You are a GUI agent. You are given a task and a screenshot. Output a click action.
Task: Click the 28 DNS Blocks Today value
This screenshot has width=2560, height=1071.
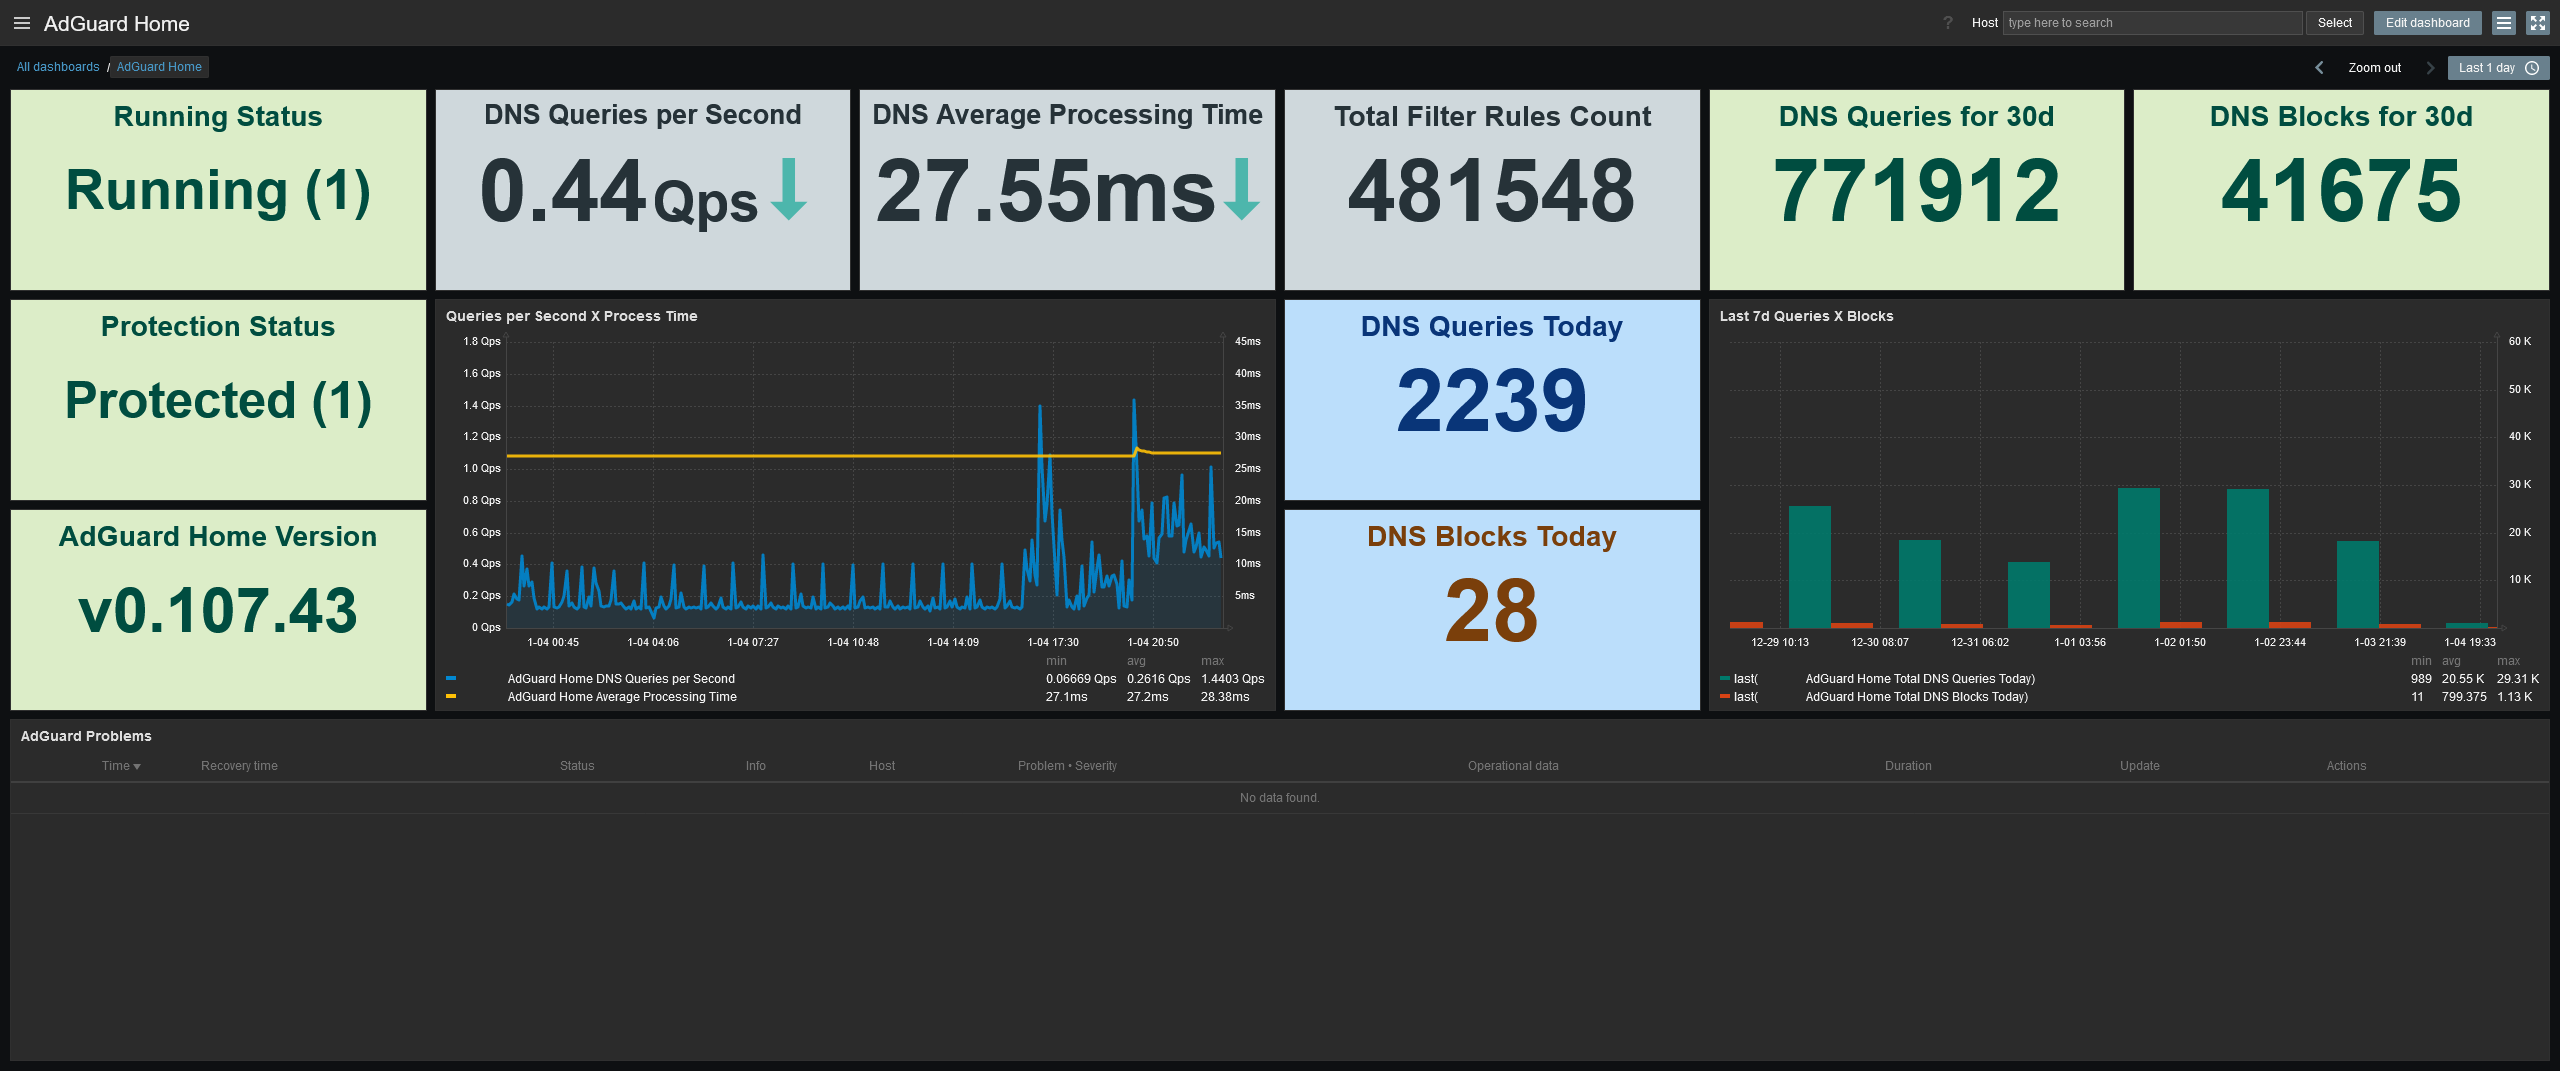click(x=1492, y=610)
